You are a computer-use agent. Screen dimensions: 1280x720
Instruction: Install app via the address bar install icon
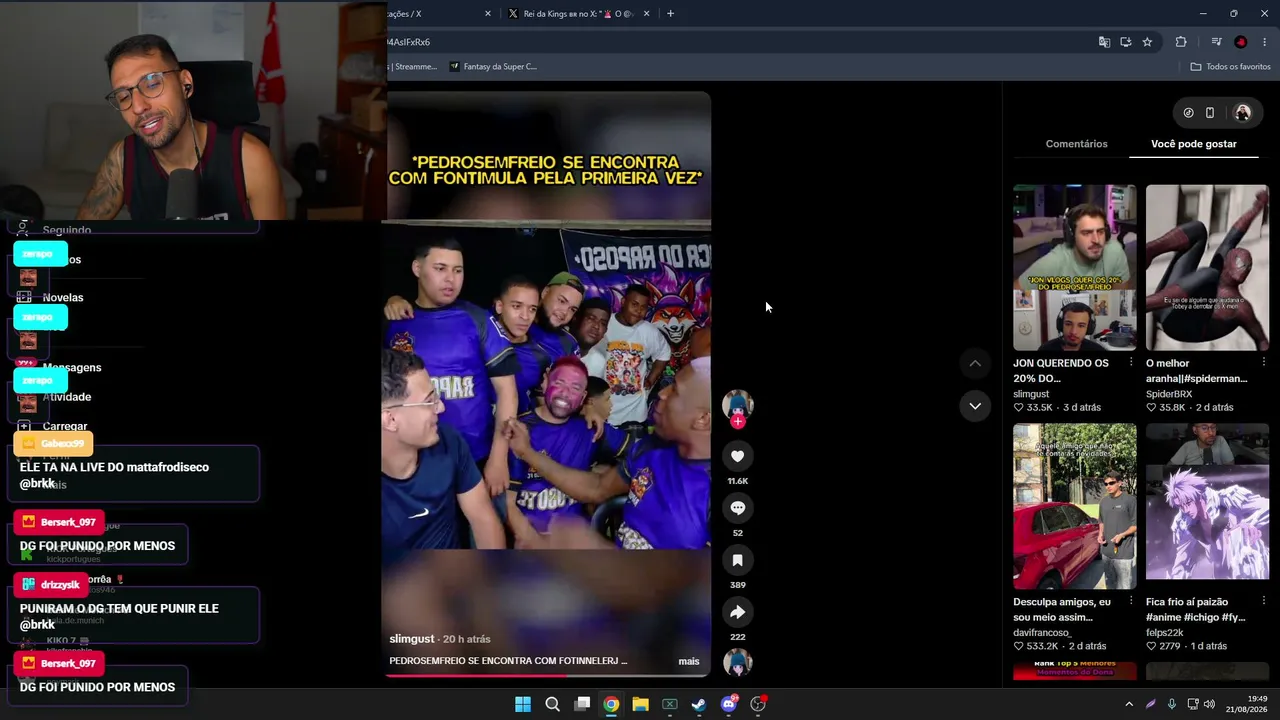(x=1126, y=42)
